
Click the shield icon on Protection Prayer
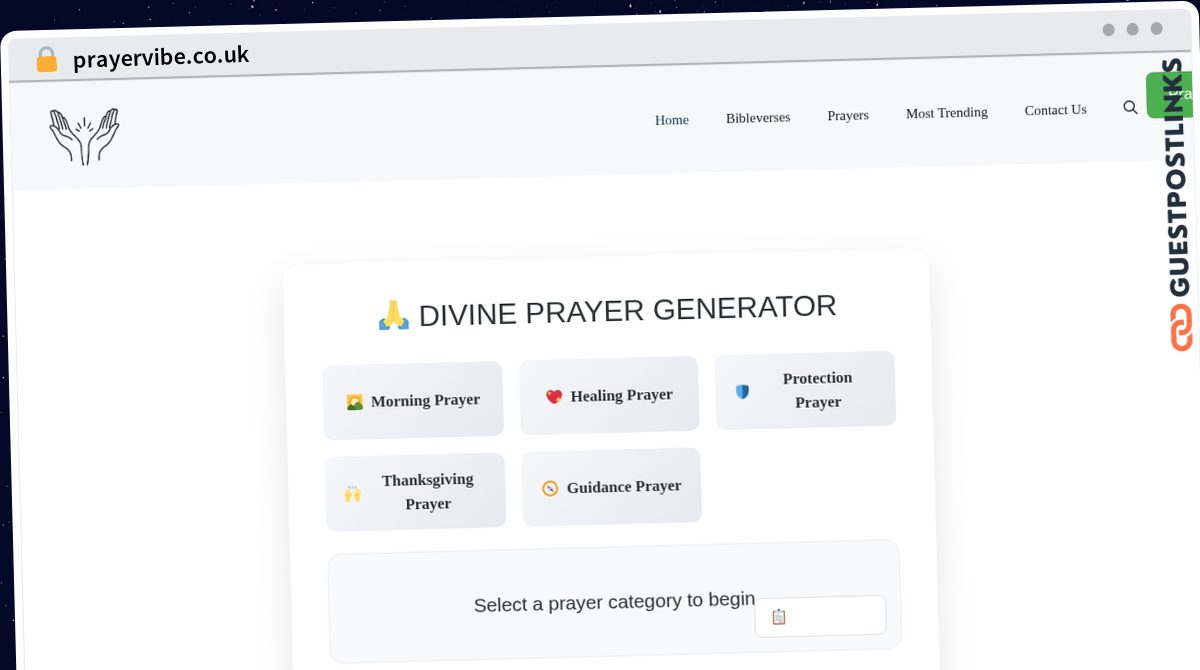pyautogui.click(x=742, y=392)
